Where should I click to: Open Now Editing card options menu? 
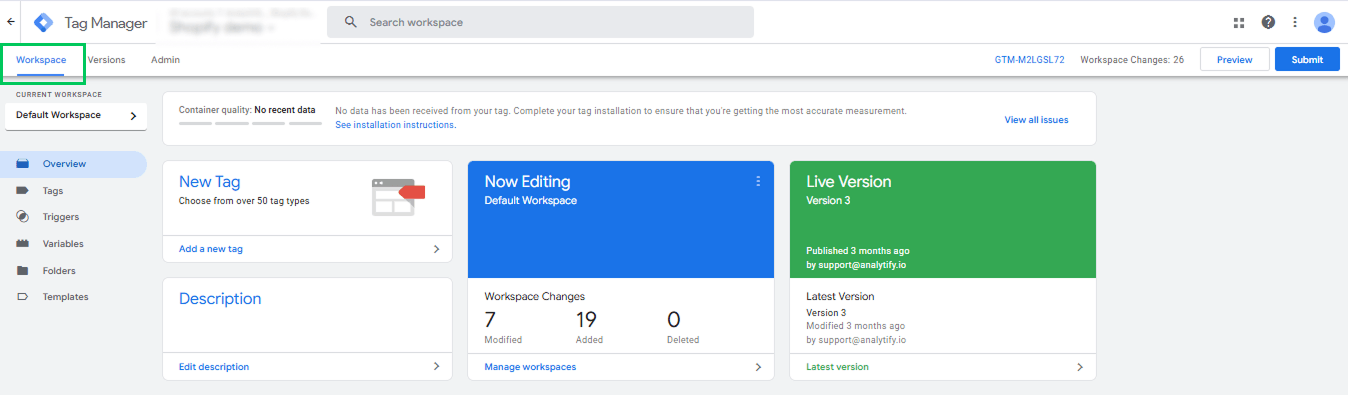[758, 181]
